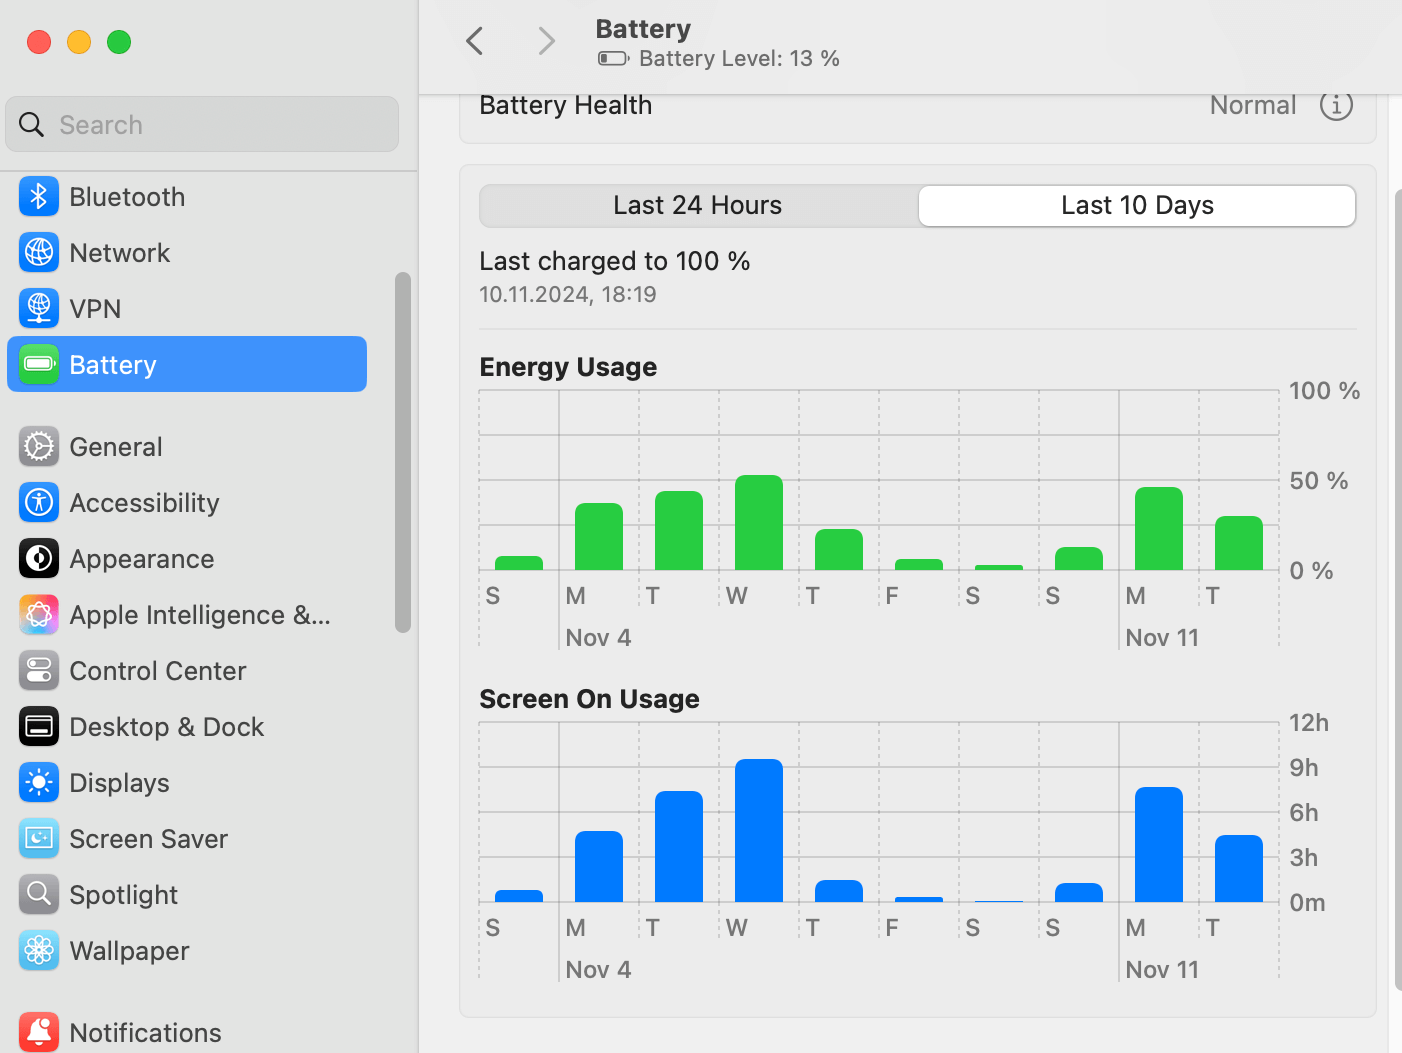Viewport: 1402px width, 1053px height.
Task: Go forward with the right chevron
Action: coord(546,41)
